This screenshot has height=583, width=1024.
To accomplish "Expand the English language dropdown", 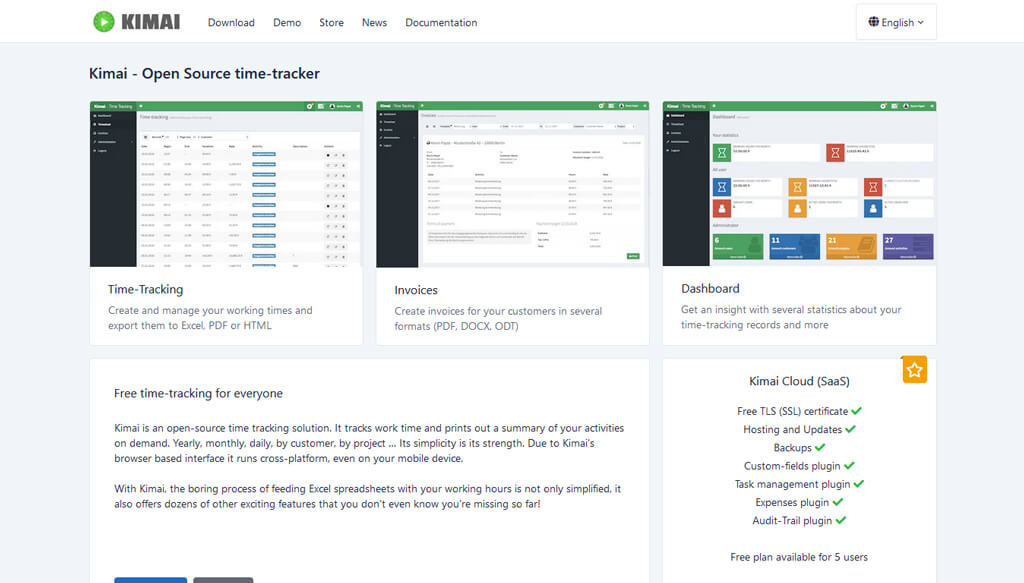I will point(896,22).
